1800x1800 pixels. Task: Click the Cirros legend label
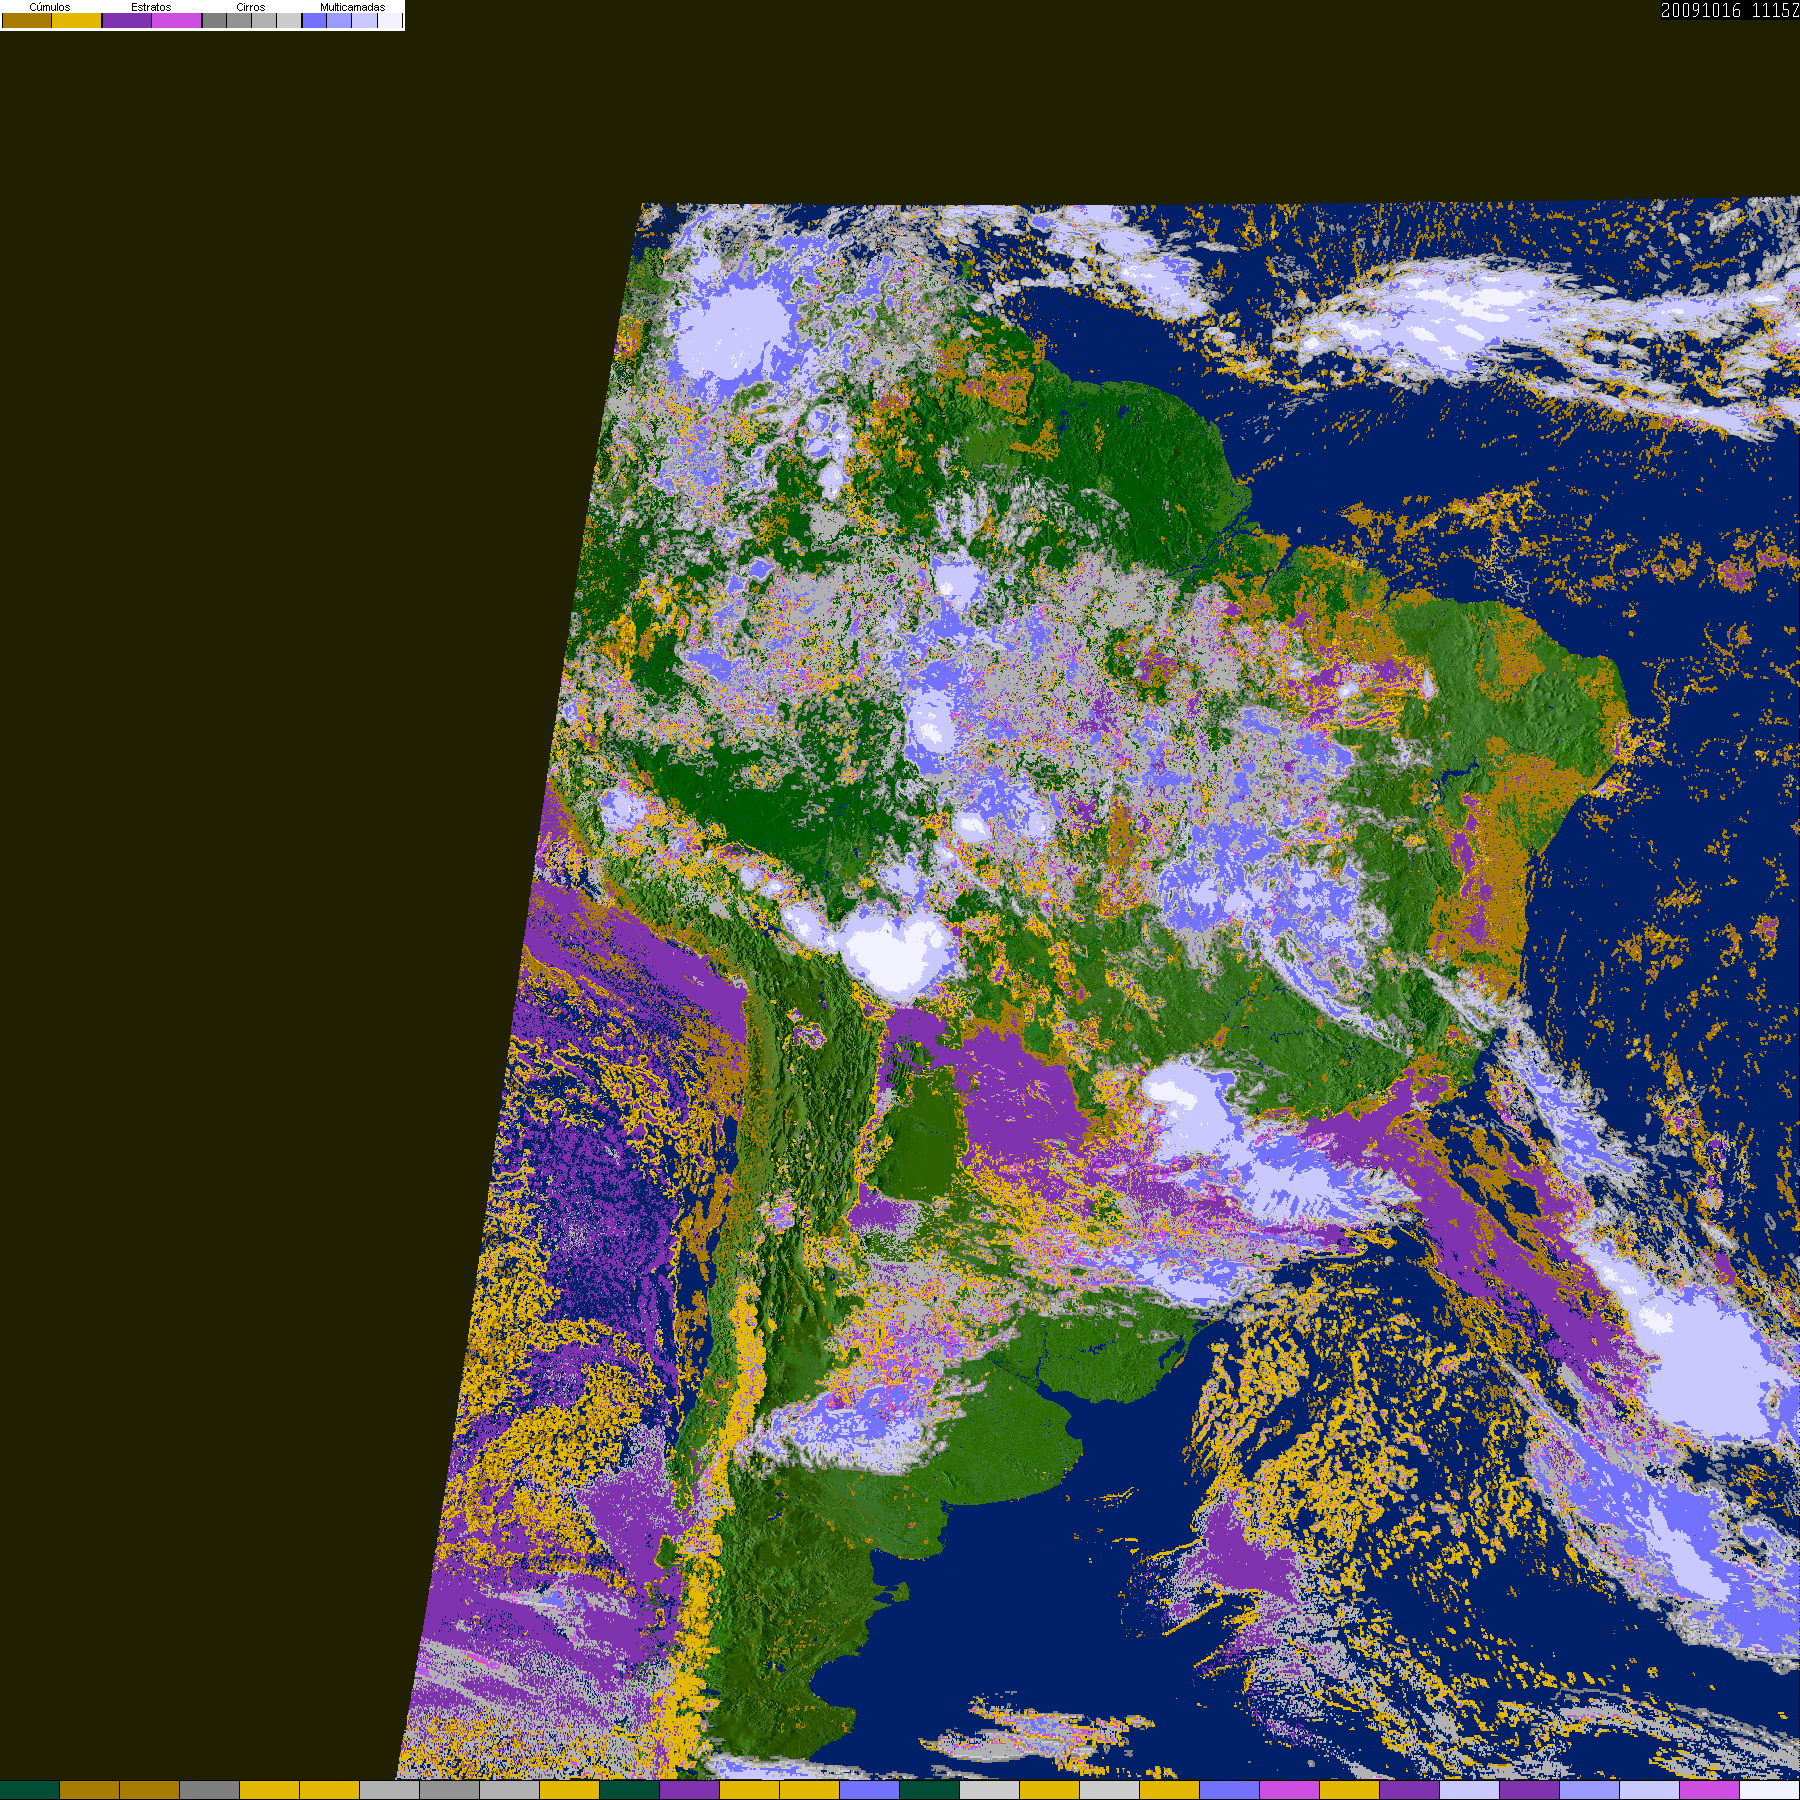point(251,7)
